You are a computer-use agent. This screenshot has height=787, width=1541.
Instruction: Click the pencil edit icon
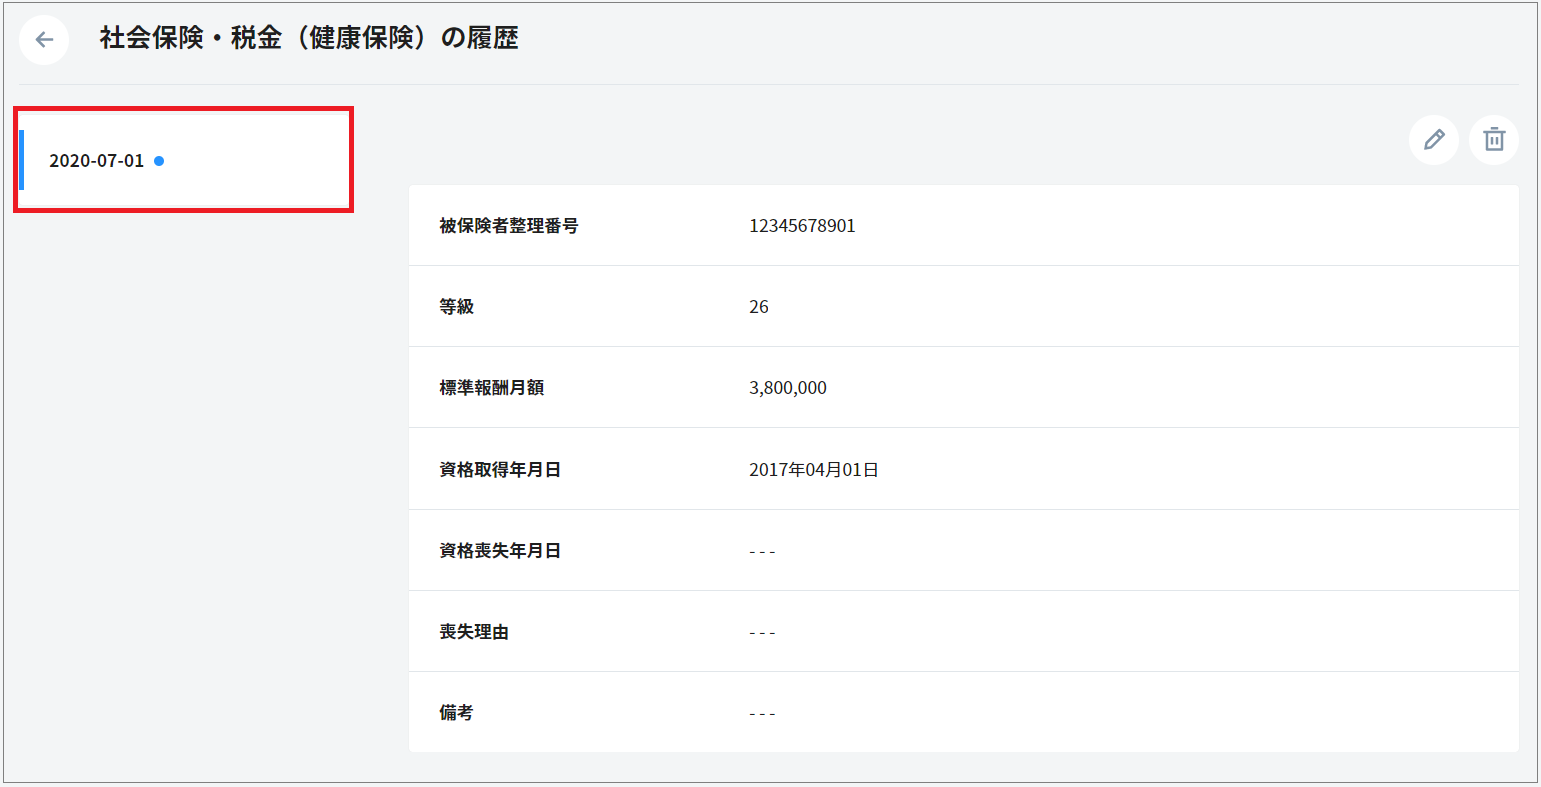(x=1433, y=140)
